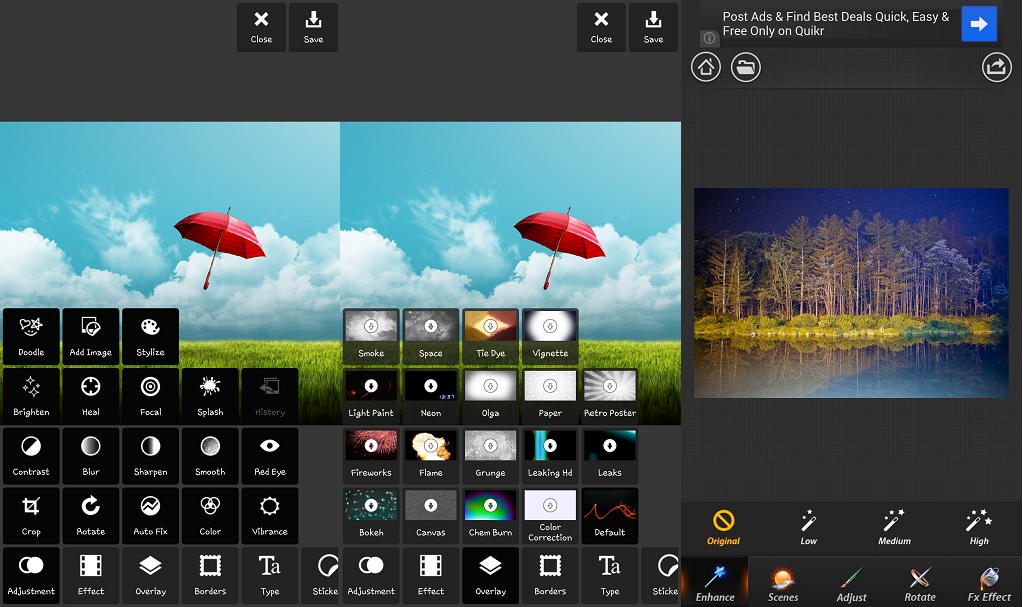Open the Fx Effect tab
This screenshot has width=1023, height=607.
[988, 582]
